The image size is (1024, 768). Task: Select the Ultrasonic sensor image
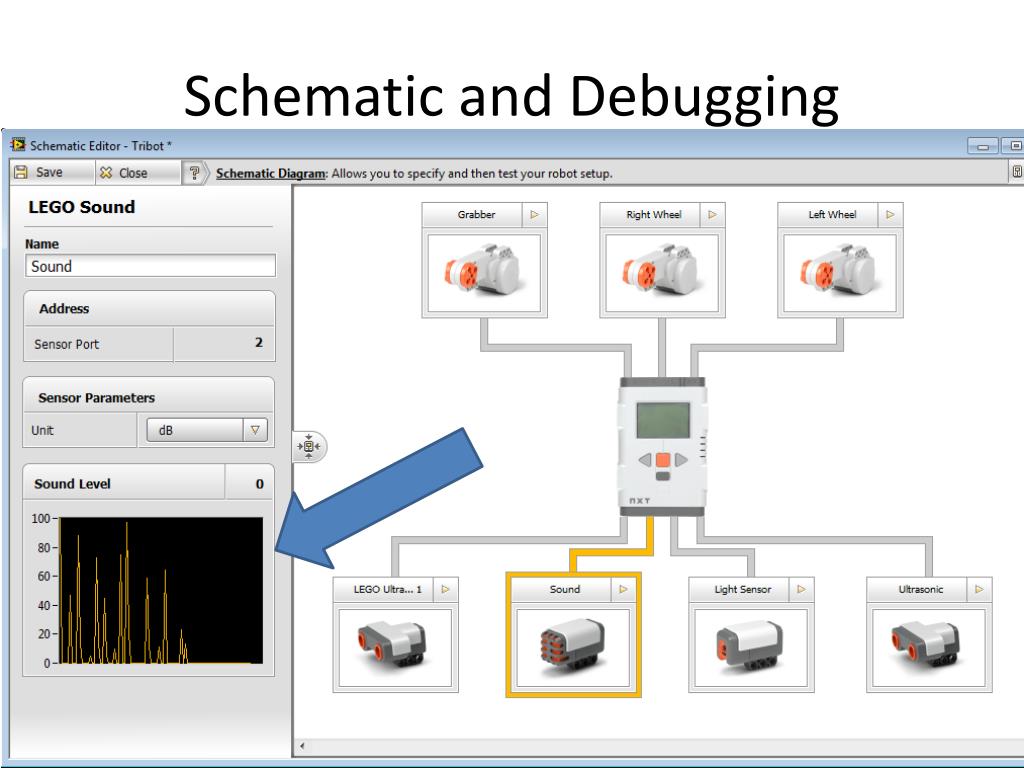coord(929,648)
